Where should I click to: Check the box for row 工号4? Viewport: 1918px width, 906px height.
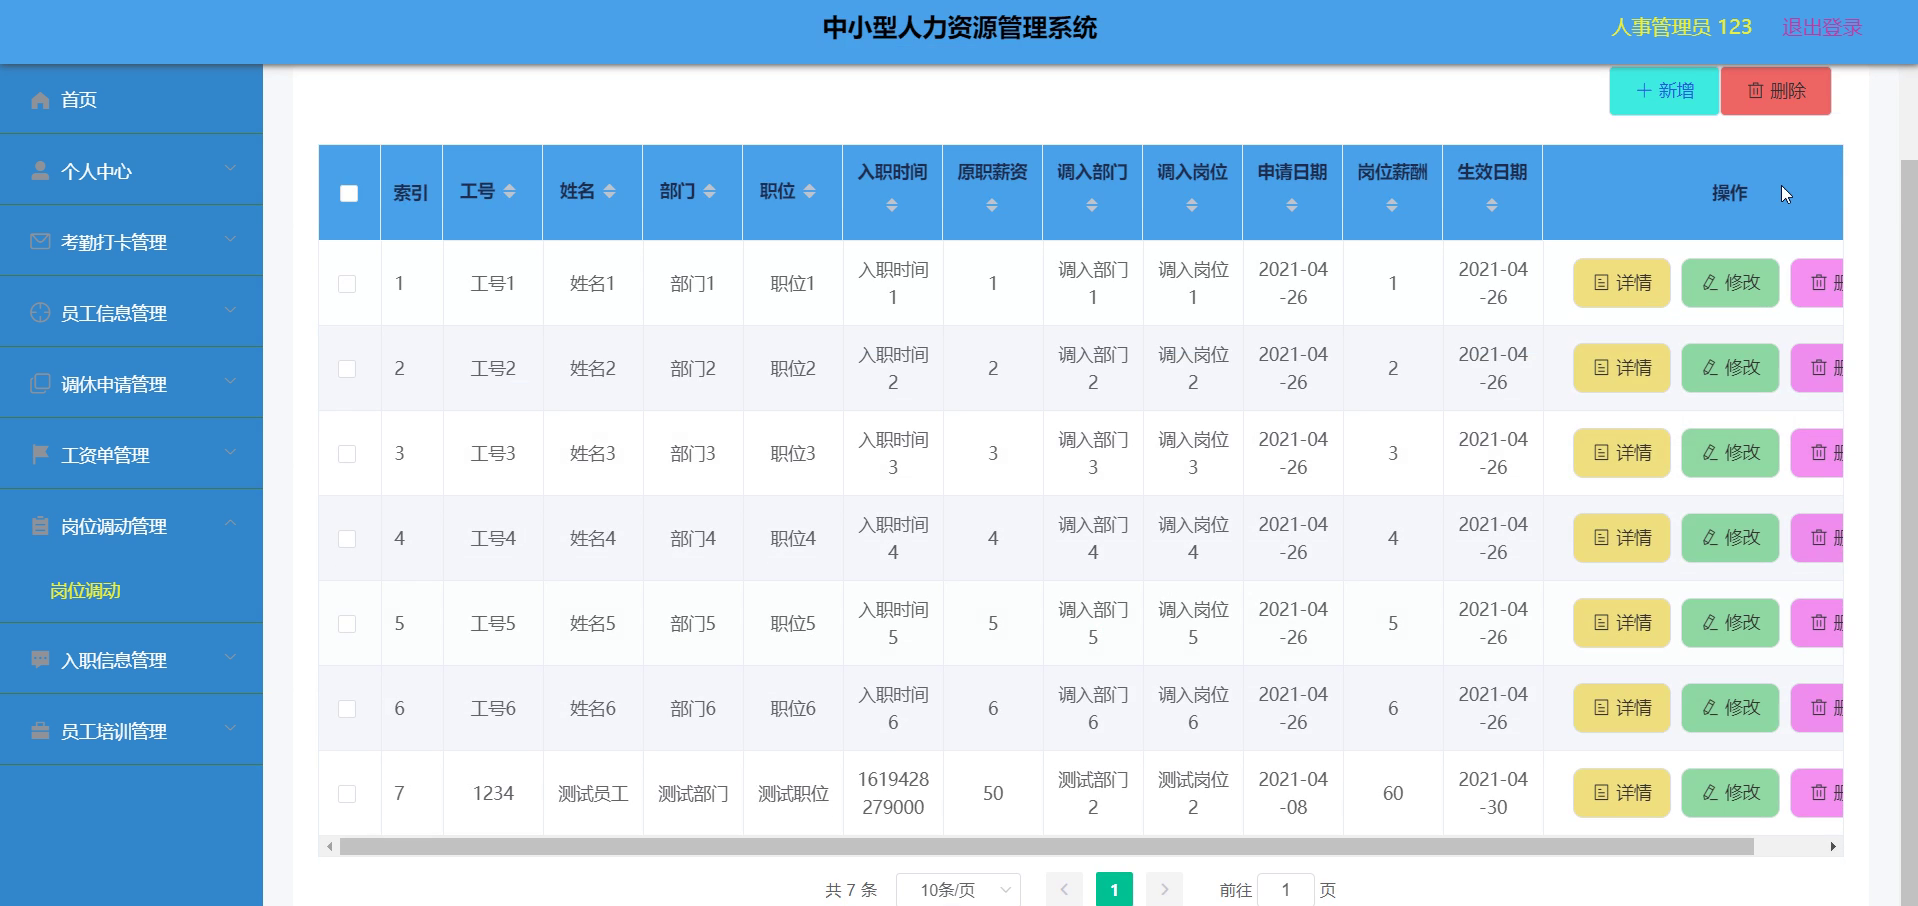coord(347,539)
